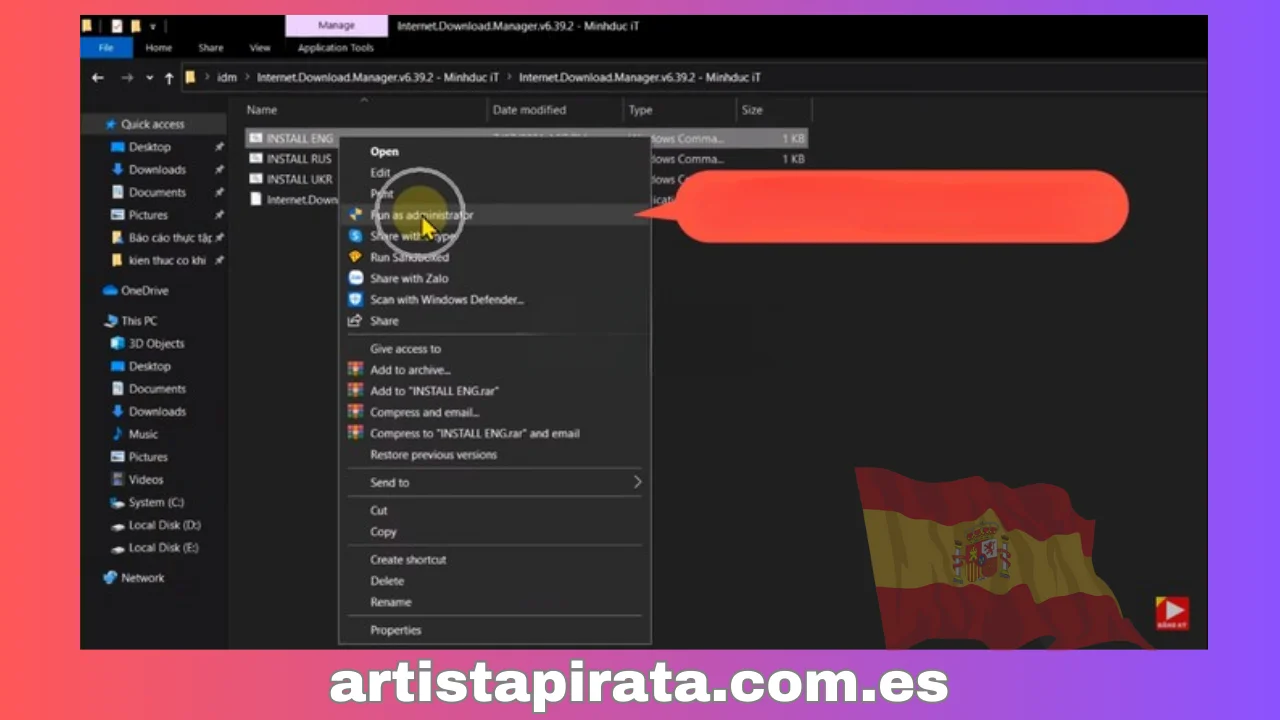Click the Music note icon

pos(119,434)
